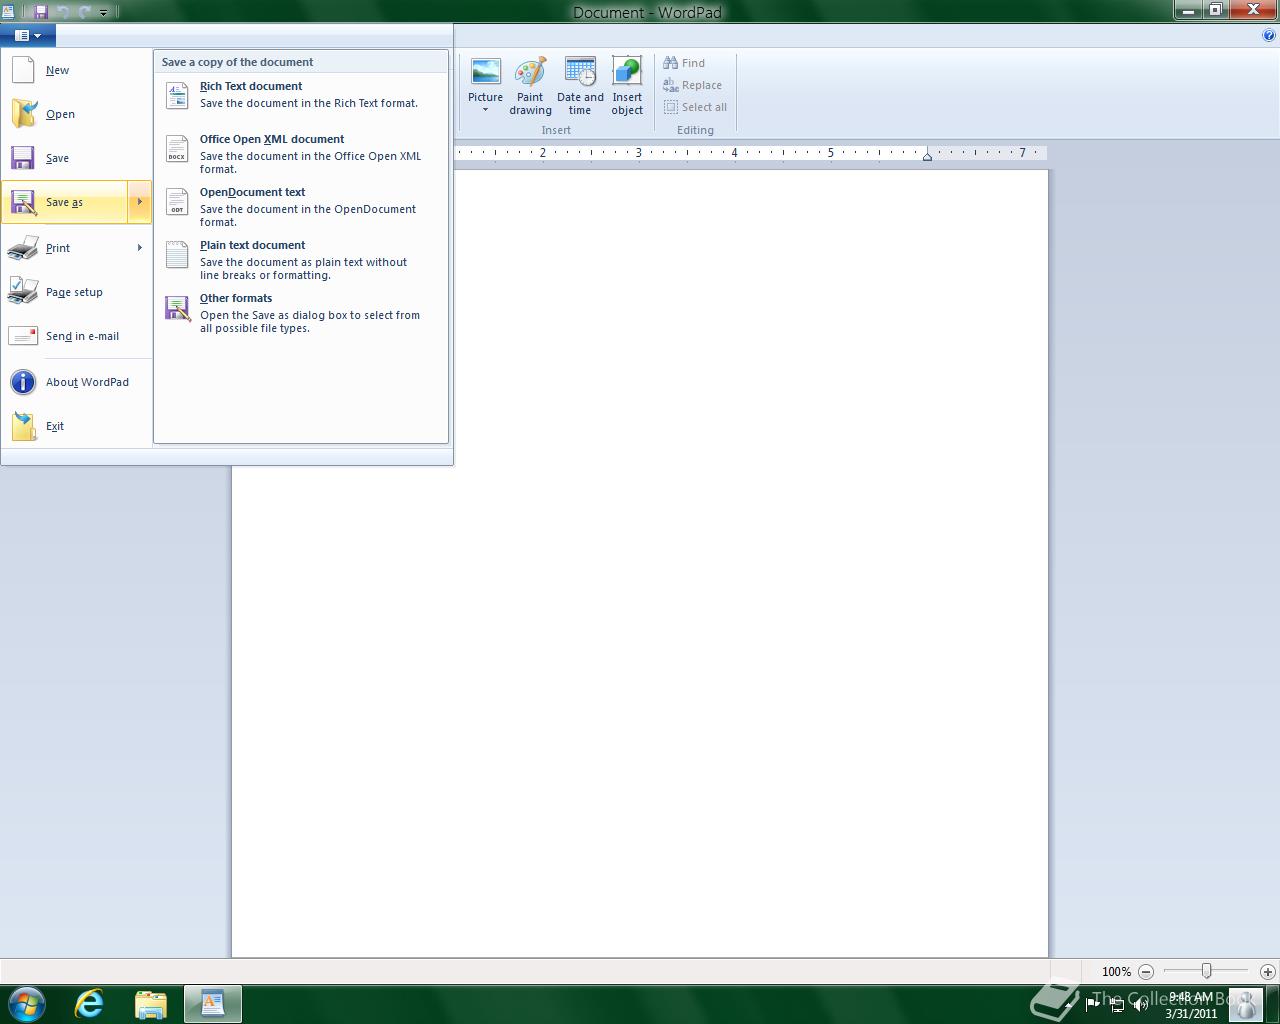Click the printer icon next to Print
The height and width of the screenshot is (1024, 1280).
(x=23, y=248)
